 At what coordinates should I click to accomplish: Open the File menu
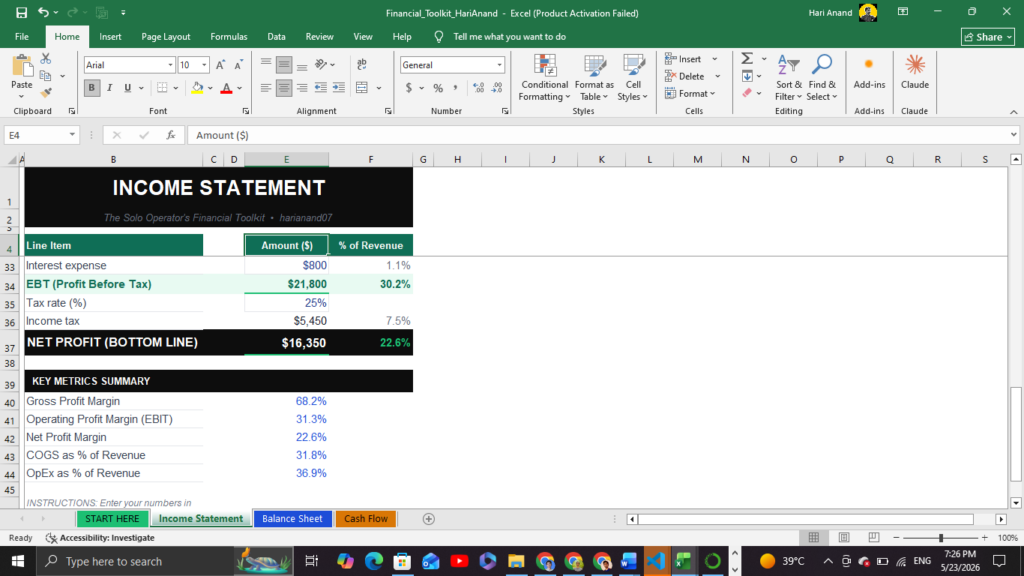pyautogui.click(x=22, y=37)
